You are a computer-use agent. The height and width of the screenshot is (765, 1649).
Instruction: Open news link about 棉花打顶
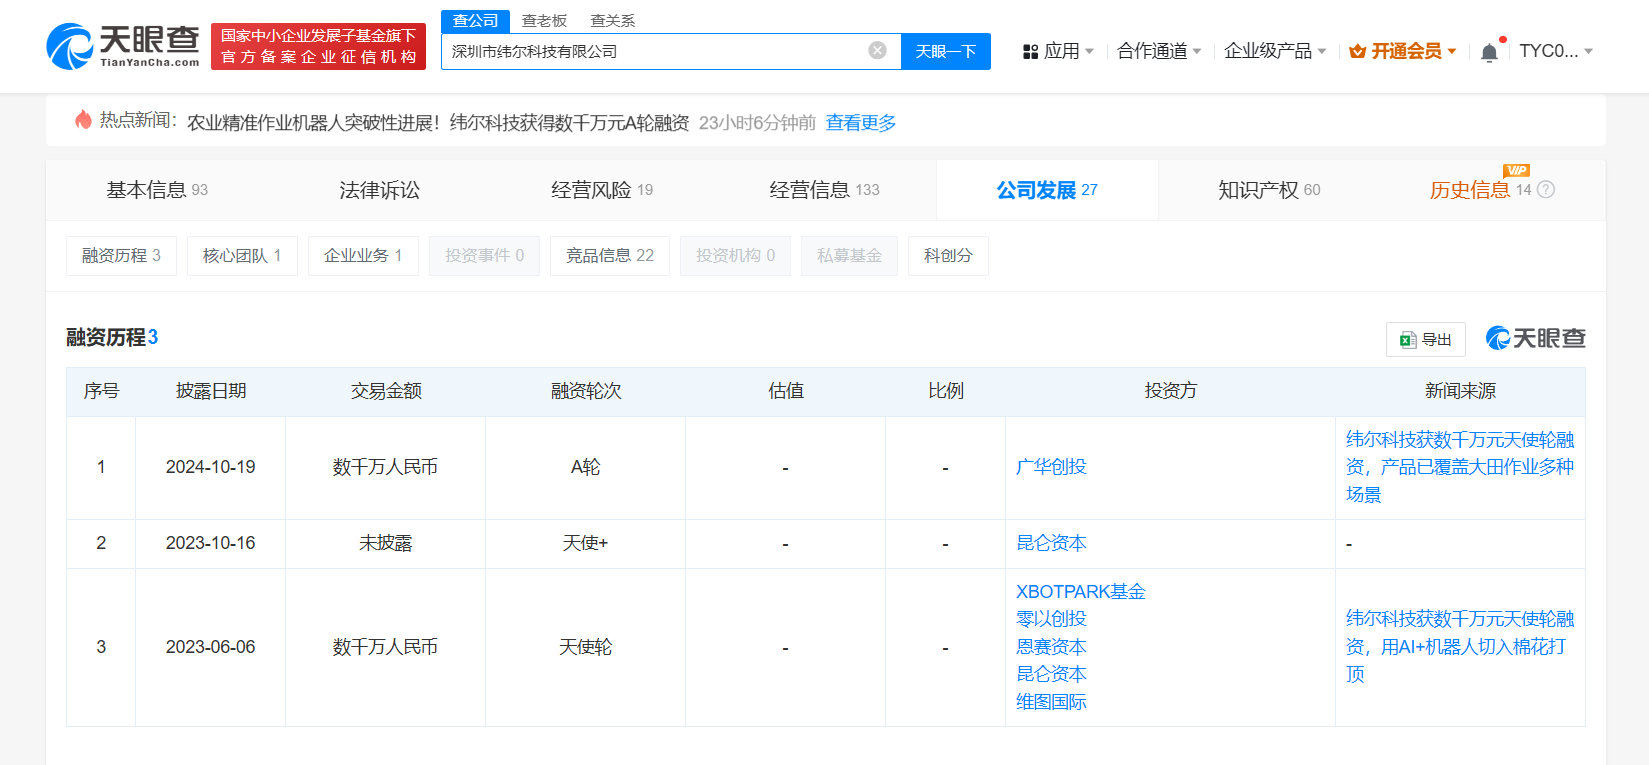(x=1460, y=647)
